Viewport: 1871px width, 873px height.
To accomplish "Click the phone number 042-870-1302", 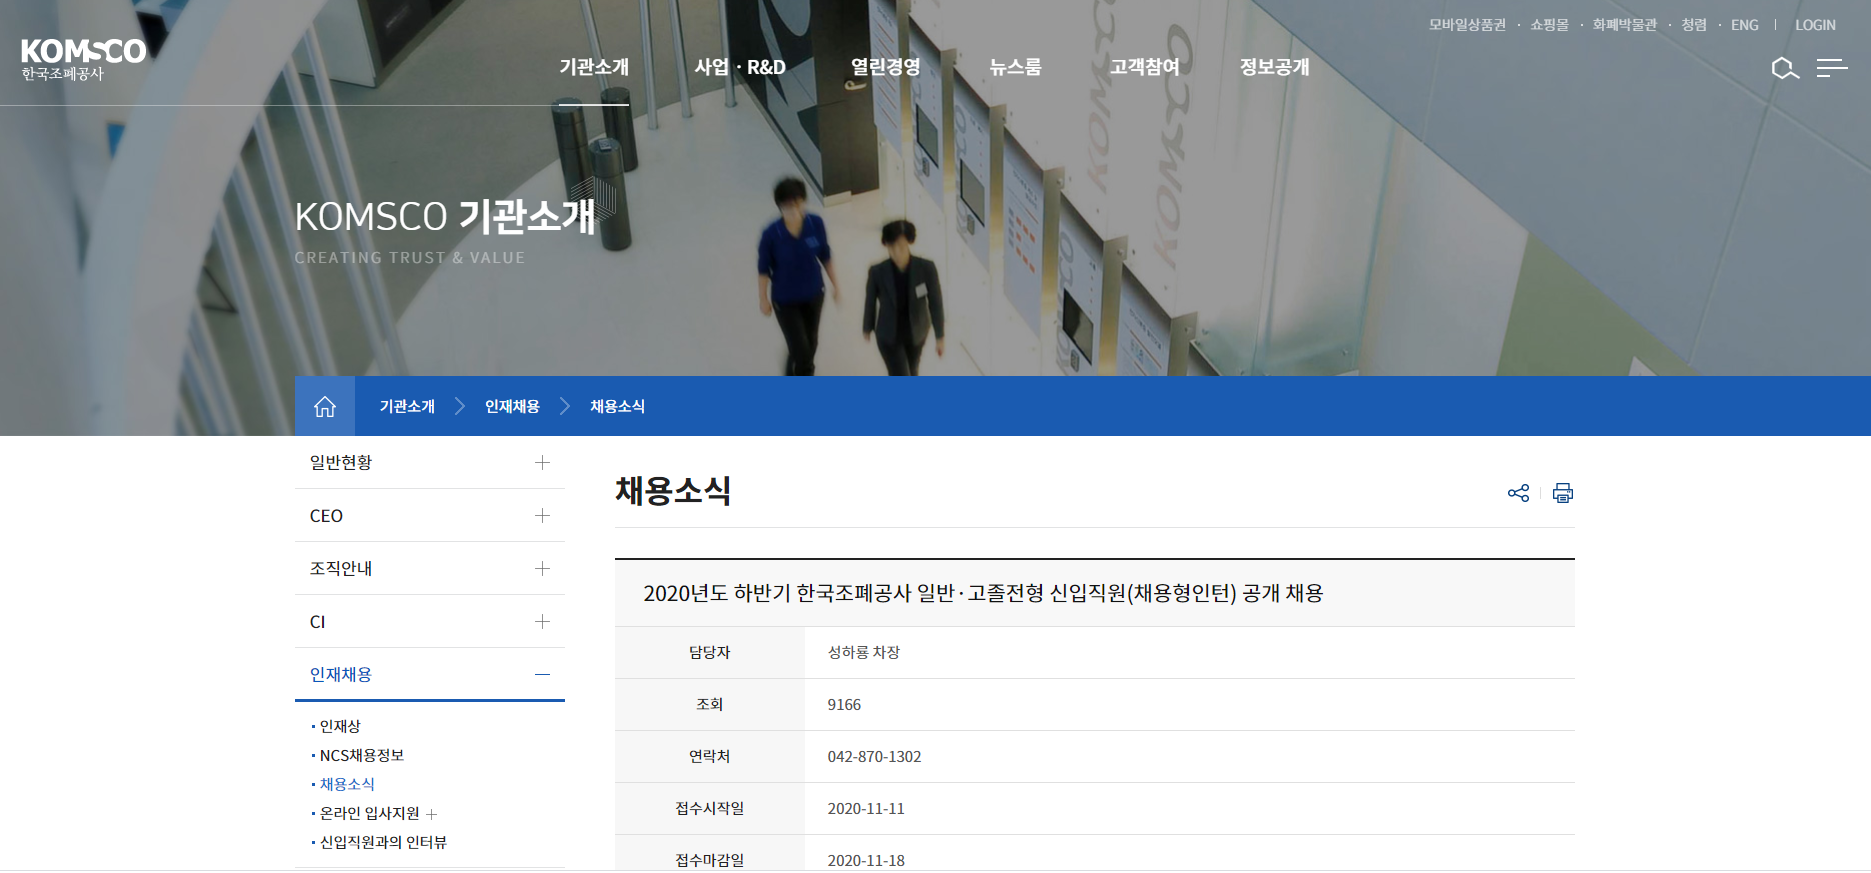I will (x=874, y=756).
